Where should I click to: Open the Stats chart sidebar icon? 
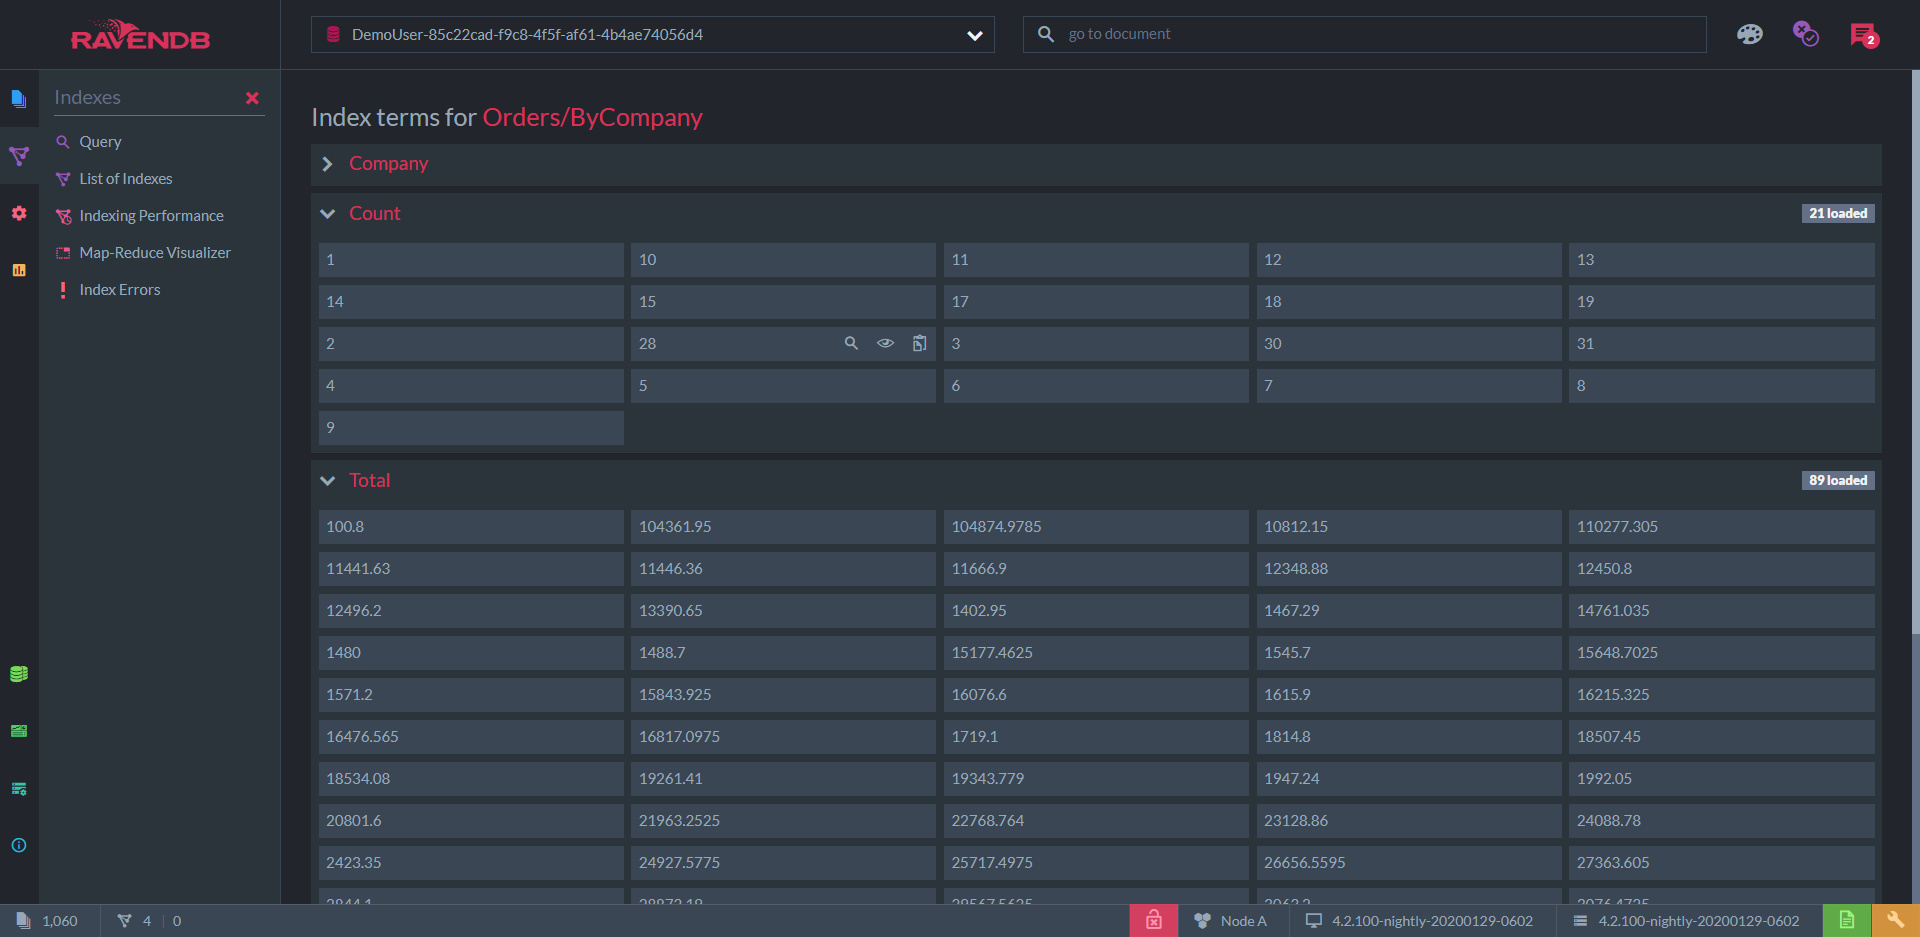(19, 270)
